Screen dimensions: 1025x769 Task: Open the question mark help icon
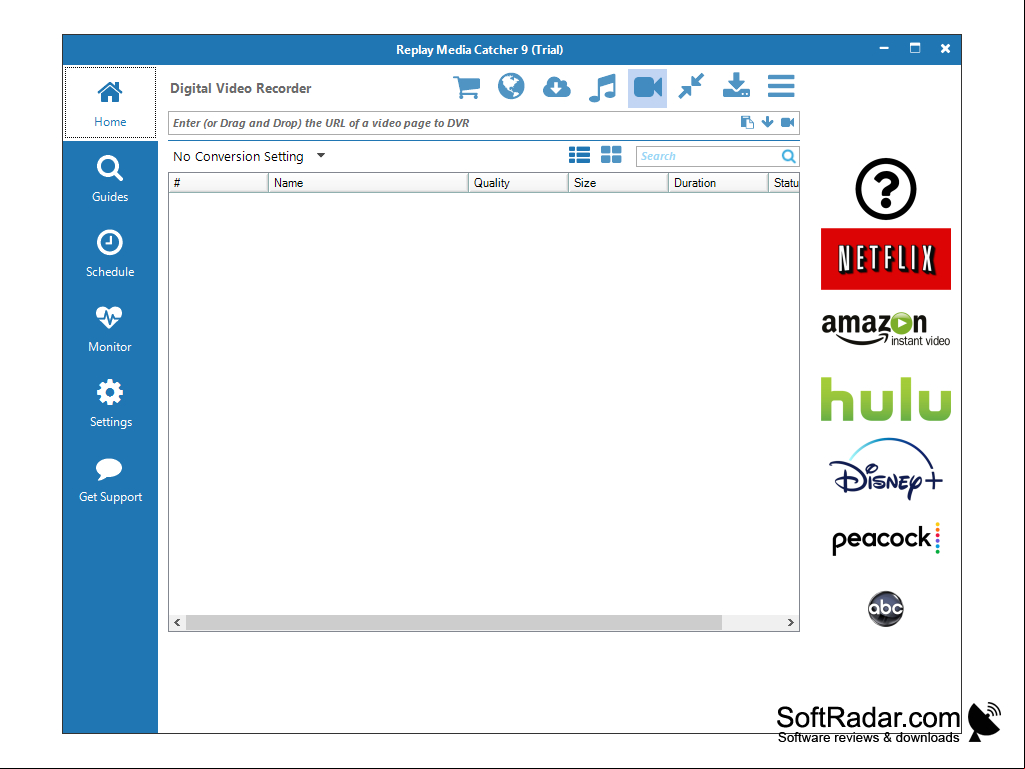click(886, 189)
